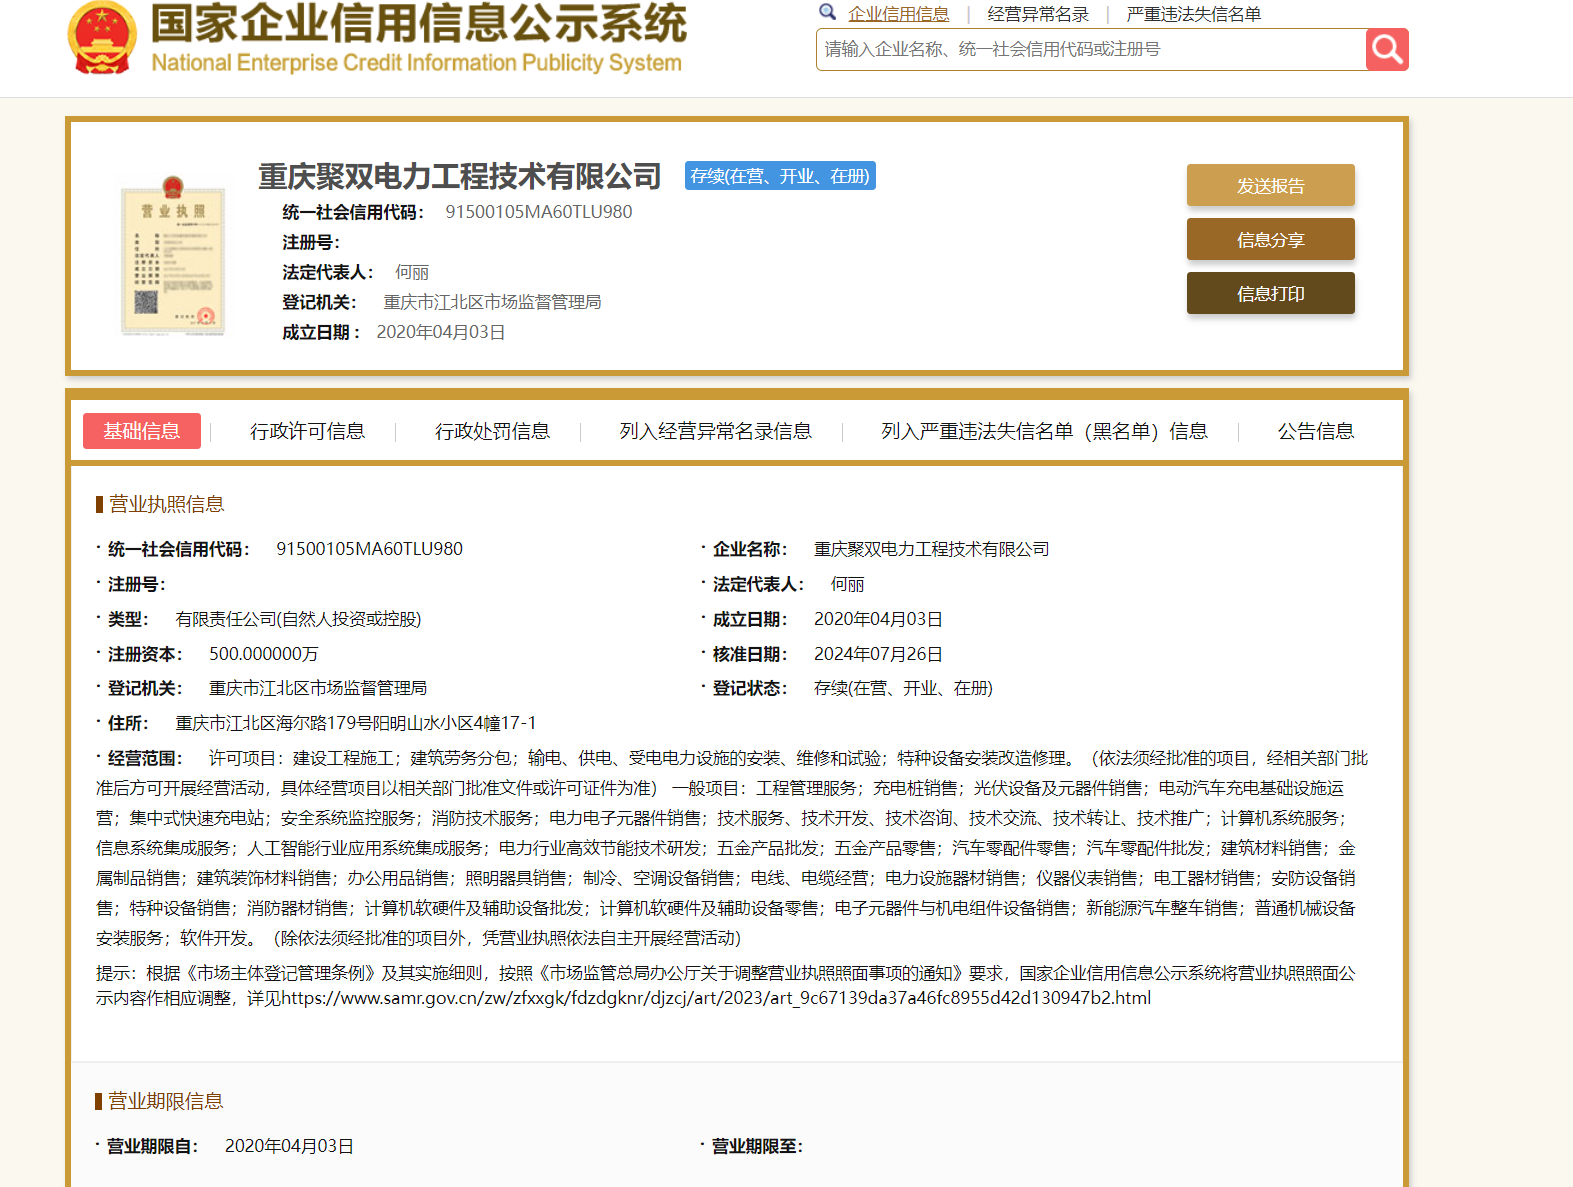Click the 存续(在营、开业、在册) status badge

[780, 176]
